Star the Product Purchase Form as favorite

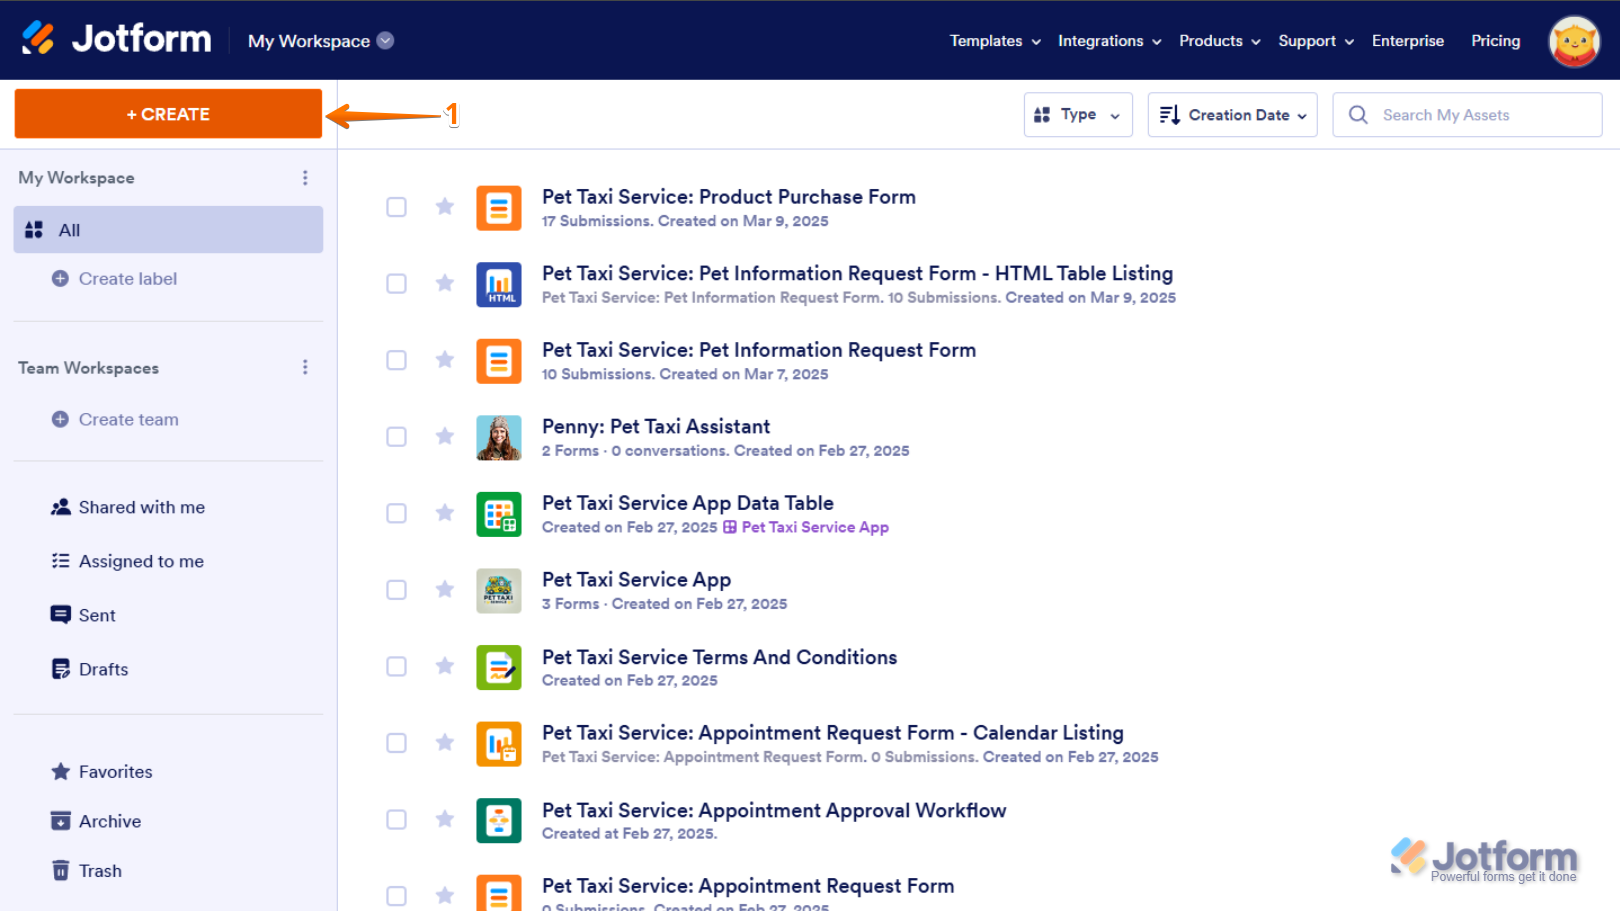(x=445, y=206)
